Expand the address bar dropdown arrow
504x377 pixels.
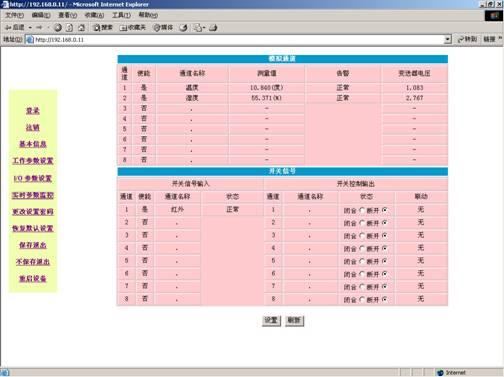(x=448, y=39)
